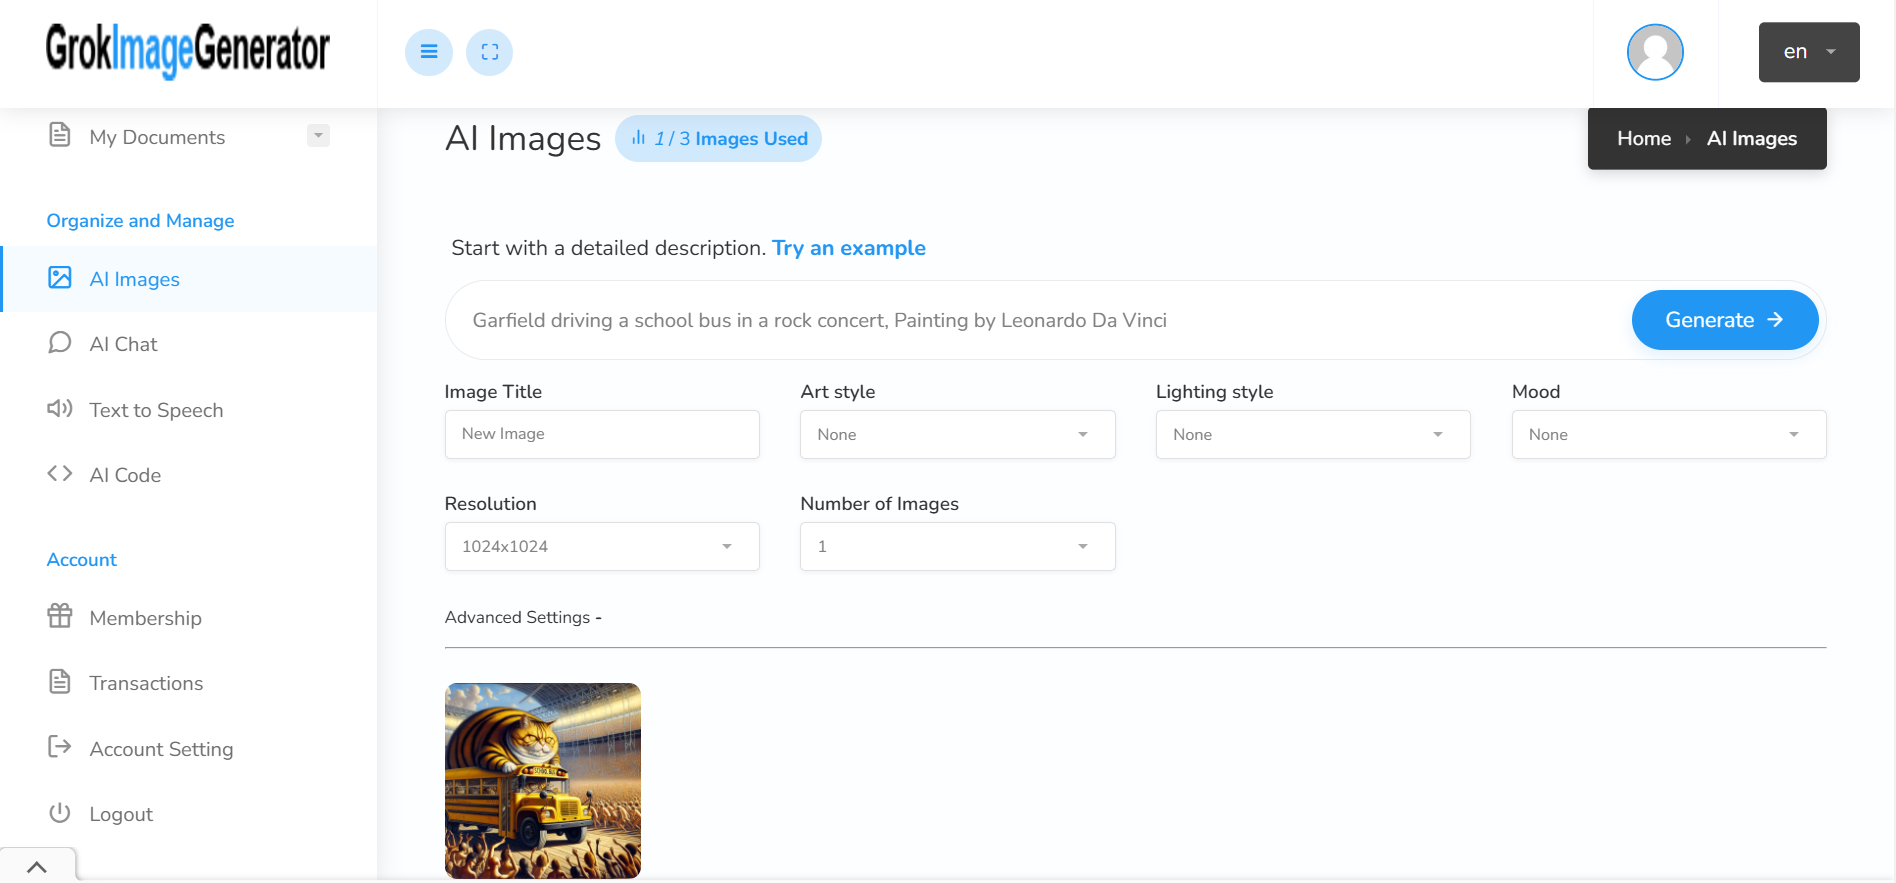Open the Number of Images dropdown

point(957,546)
